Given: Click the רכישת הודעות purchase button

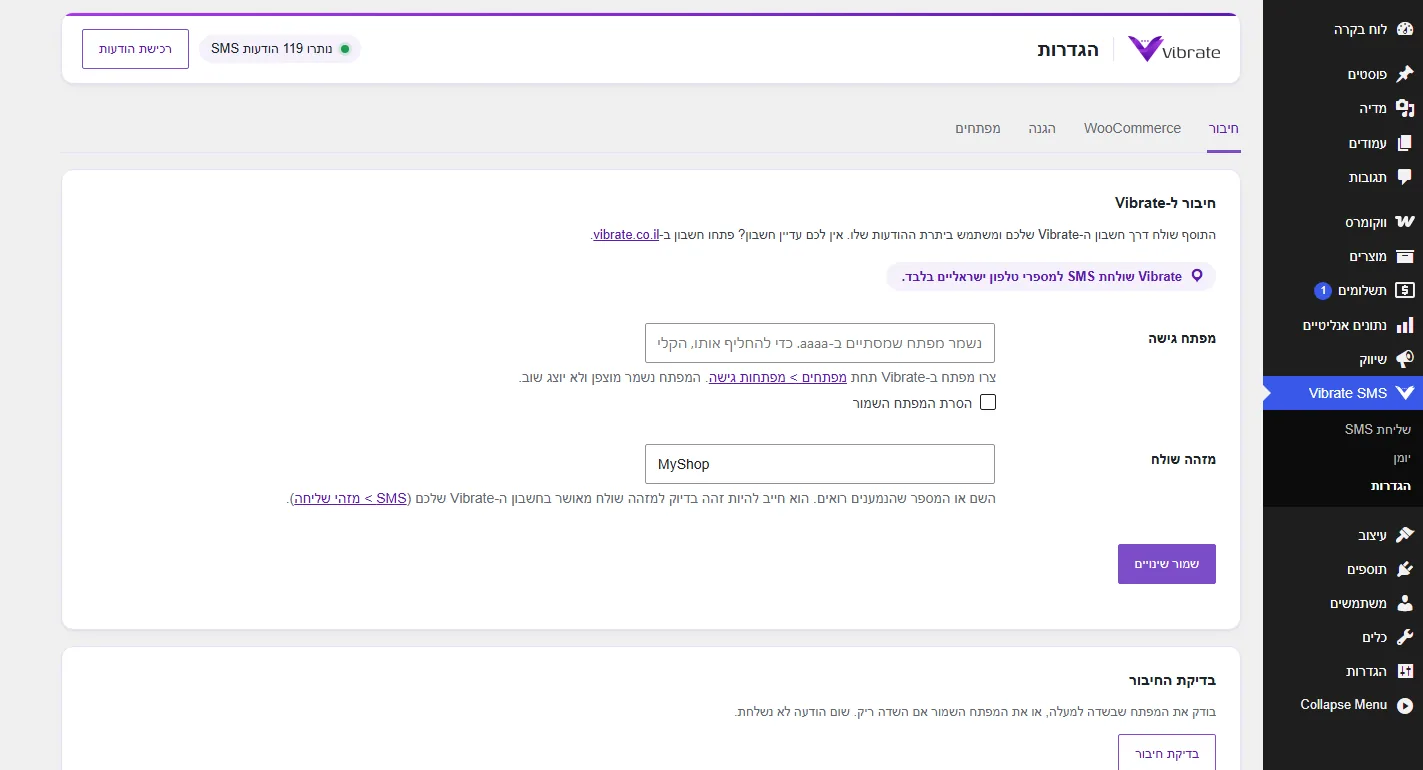Looking at the screenshot, I should tap(135, 49).
